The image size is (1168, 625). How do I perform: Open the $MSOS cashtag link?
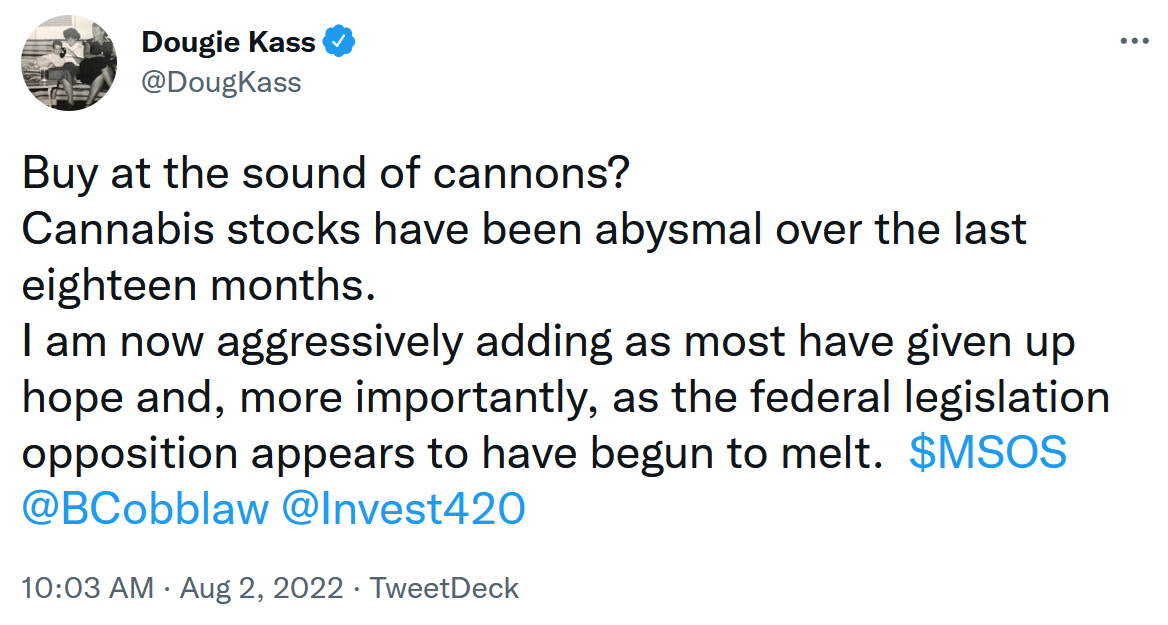pyautogui.click(x=988, y=453)
